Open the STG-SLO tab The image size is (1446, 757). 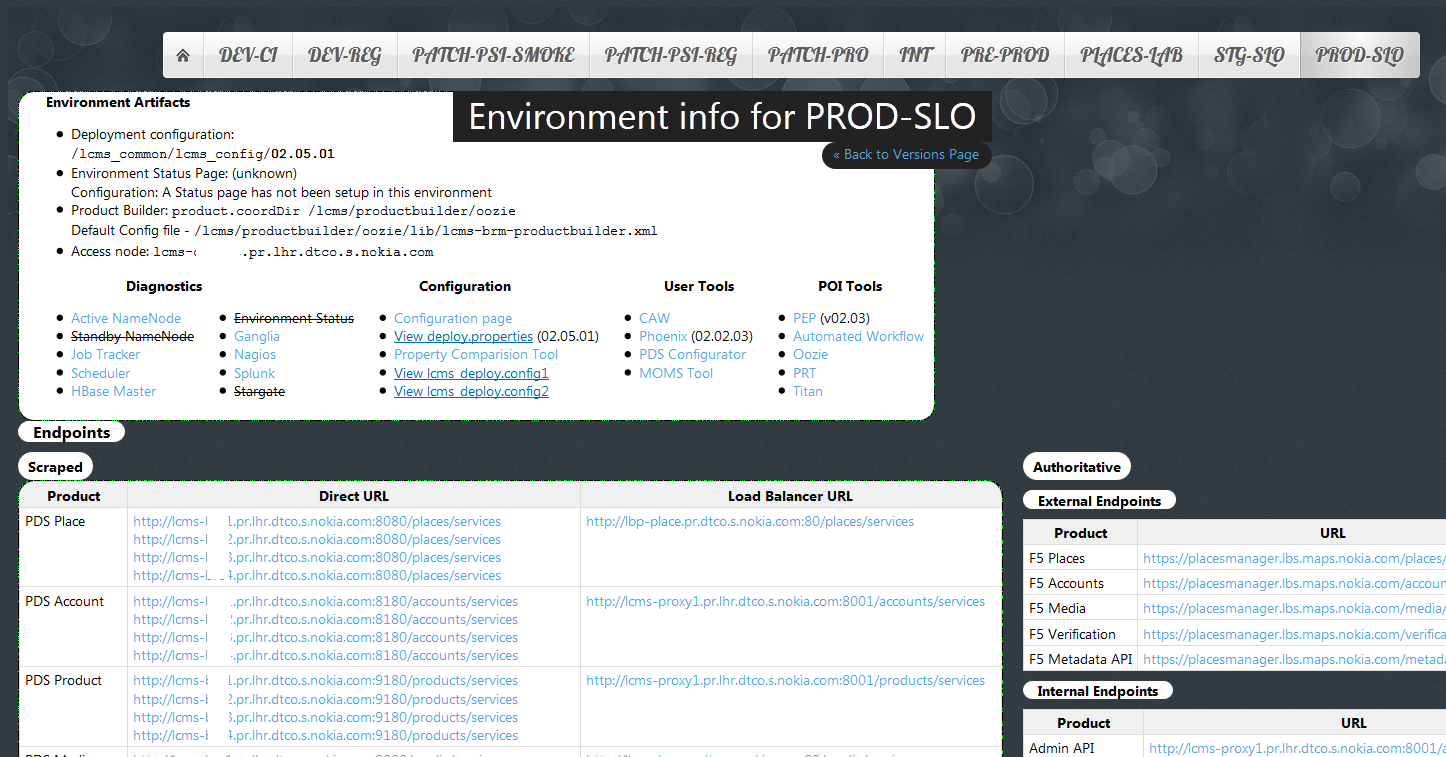click(x=1249, y=55)
